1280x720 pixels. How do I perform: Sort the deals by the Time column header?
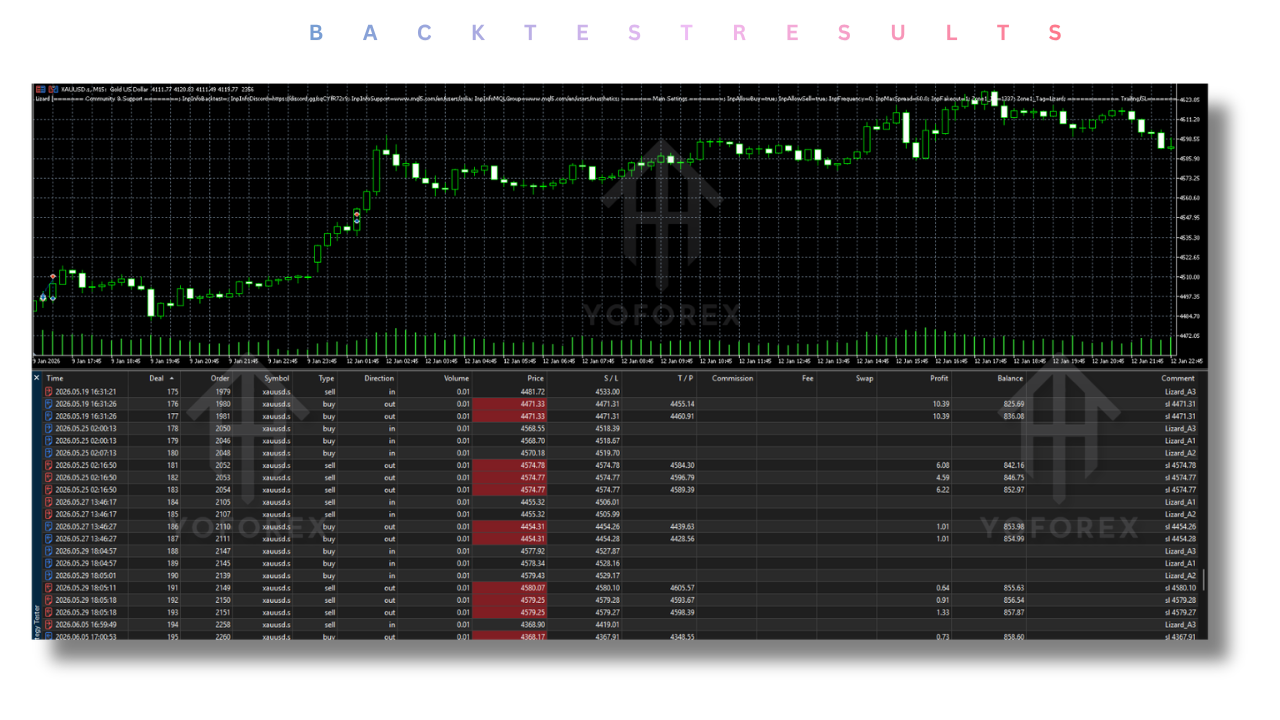(x=55, y=379)
